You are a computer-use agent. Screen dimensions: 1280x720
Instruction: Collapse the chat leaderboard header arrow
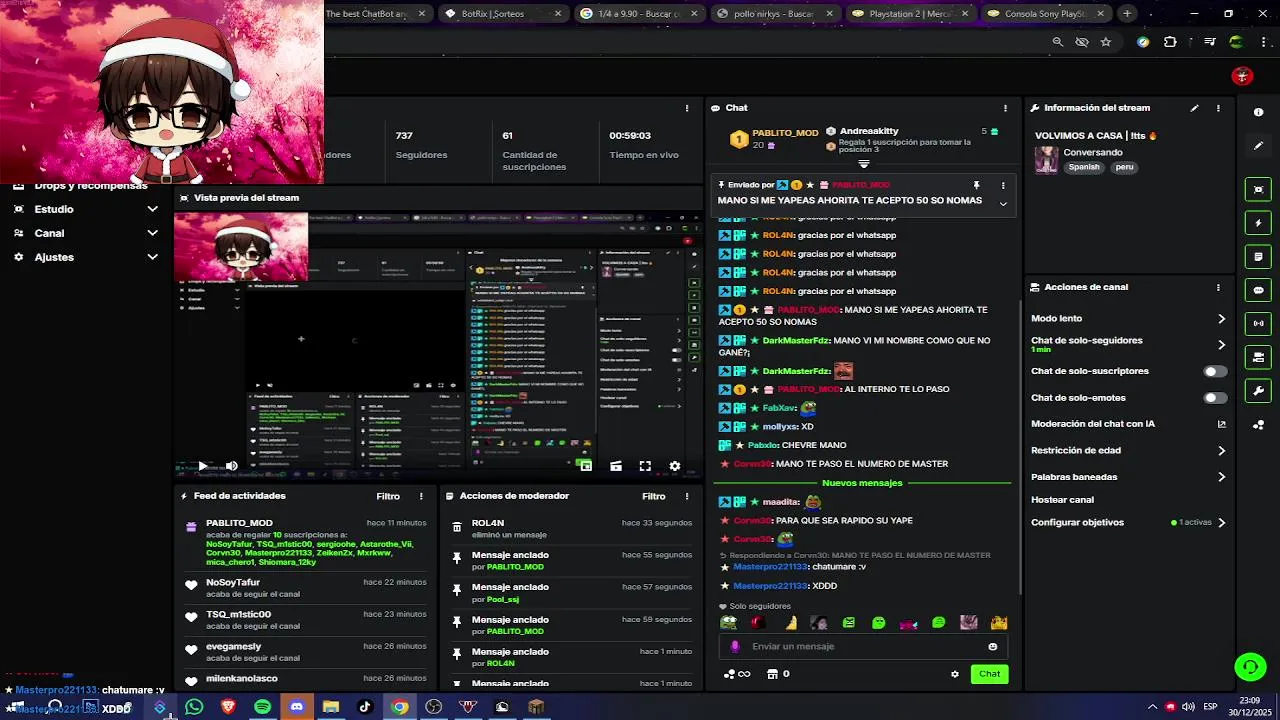[864, 163]
